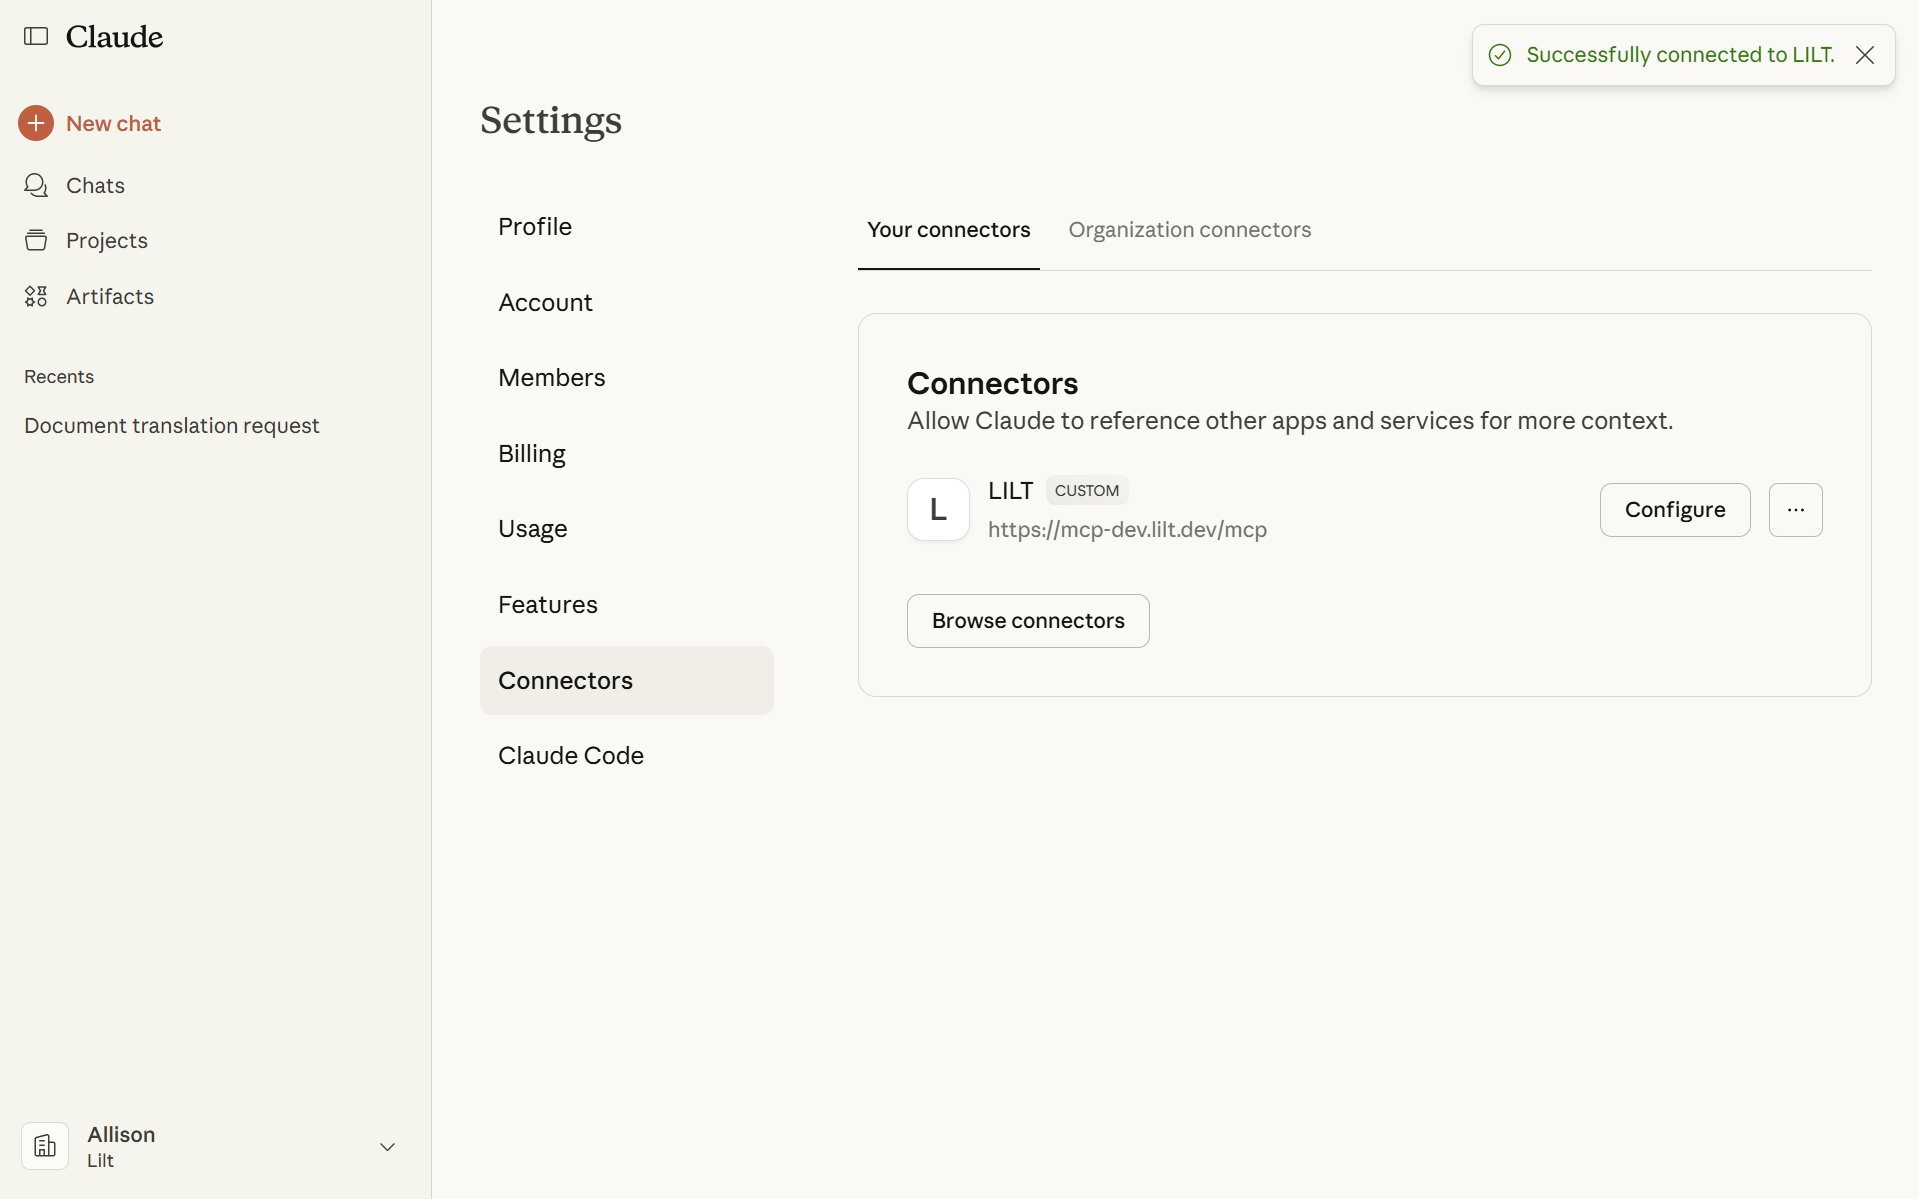Open the Features settings section
This screenshot has height=1199, width=1919.
[x=627, y=605]
